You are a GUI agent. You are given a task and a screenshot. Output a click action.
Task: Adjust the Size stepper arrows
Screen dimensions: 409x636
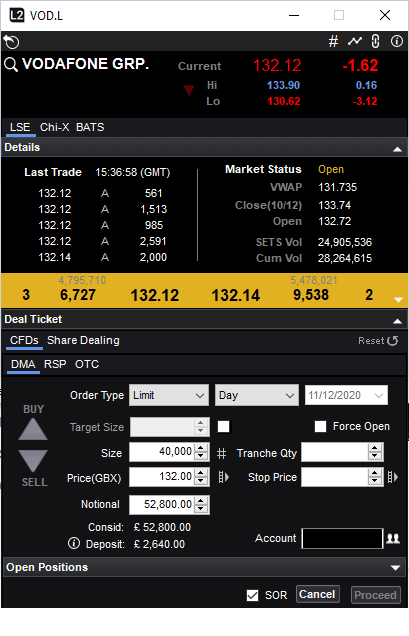coord(201,451)
